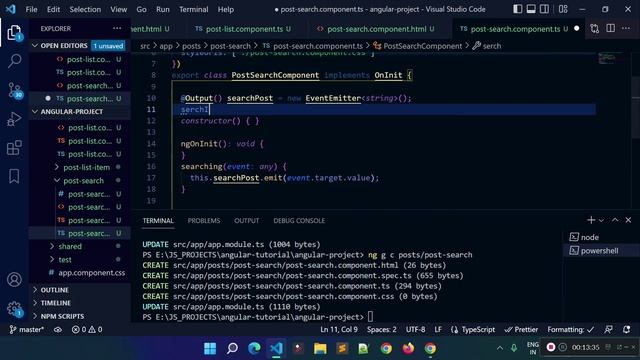Open editor more actions ellipsis
The height and width of the screenshot is (360, 640).
click(x=626, y=28)
